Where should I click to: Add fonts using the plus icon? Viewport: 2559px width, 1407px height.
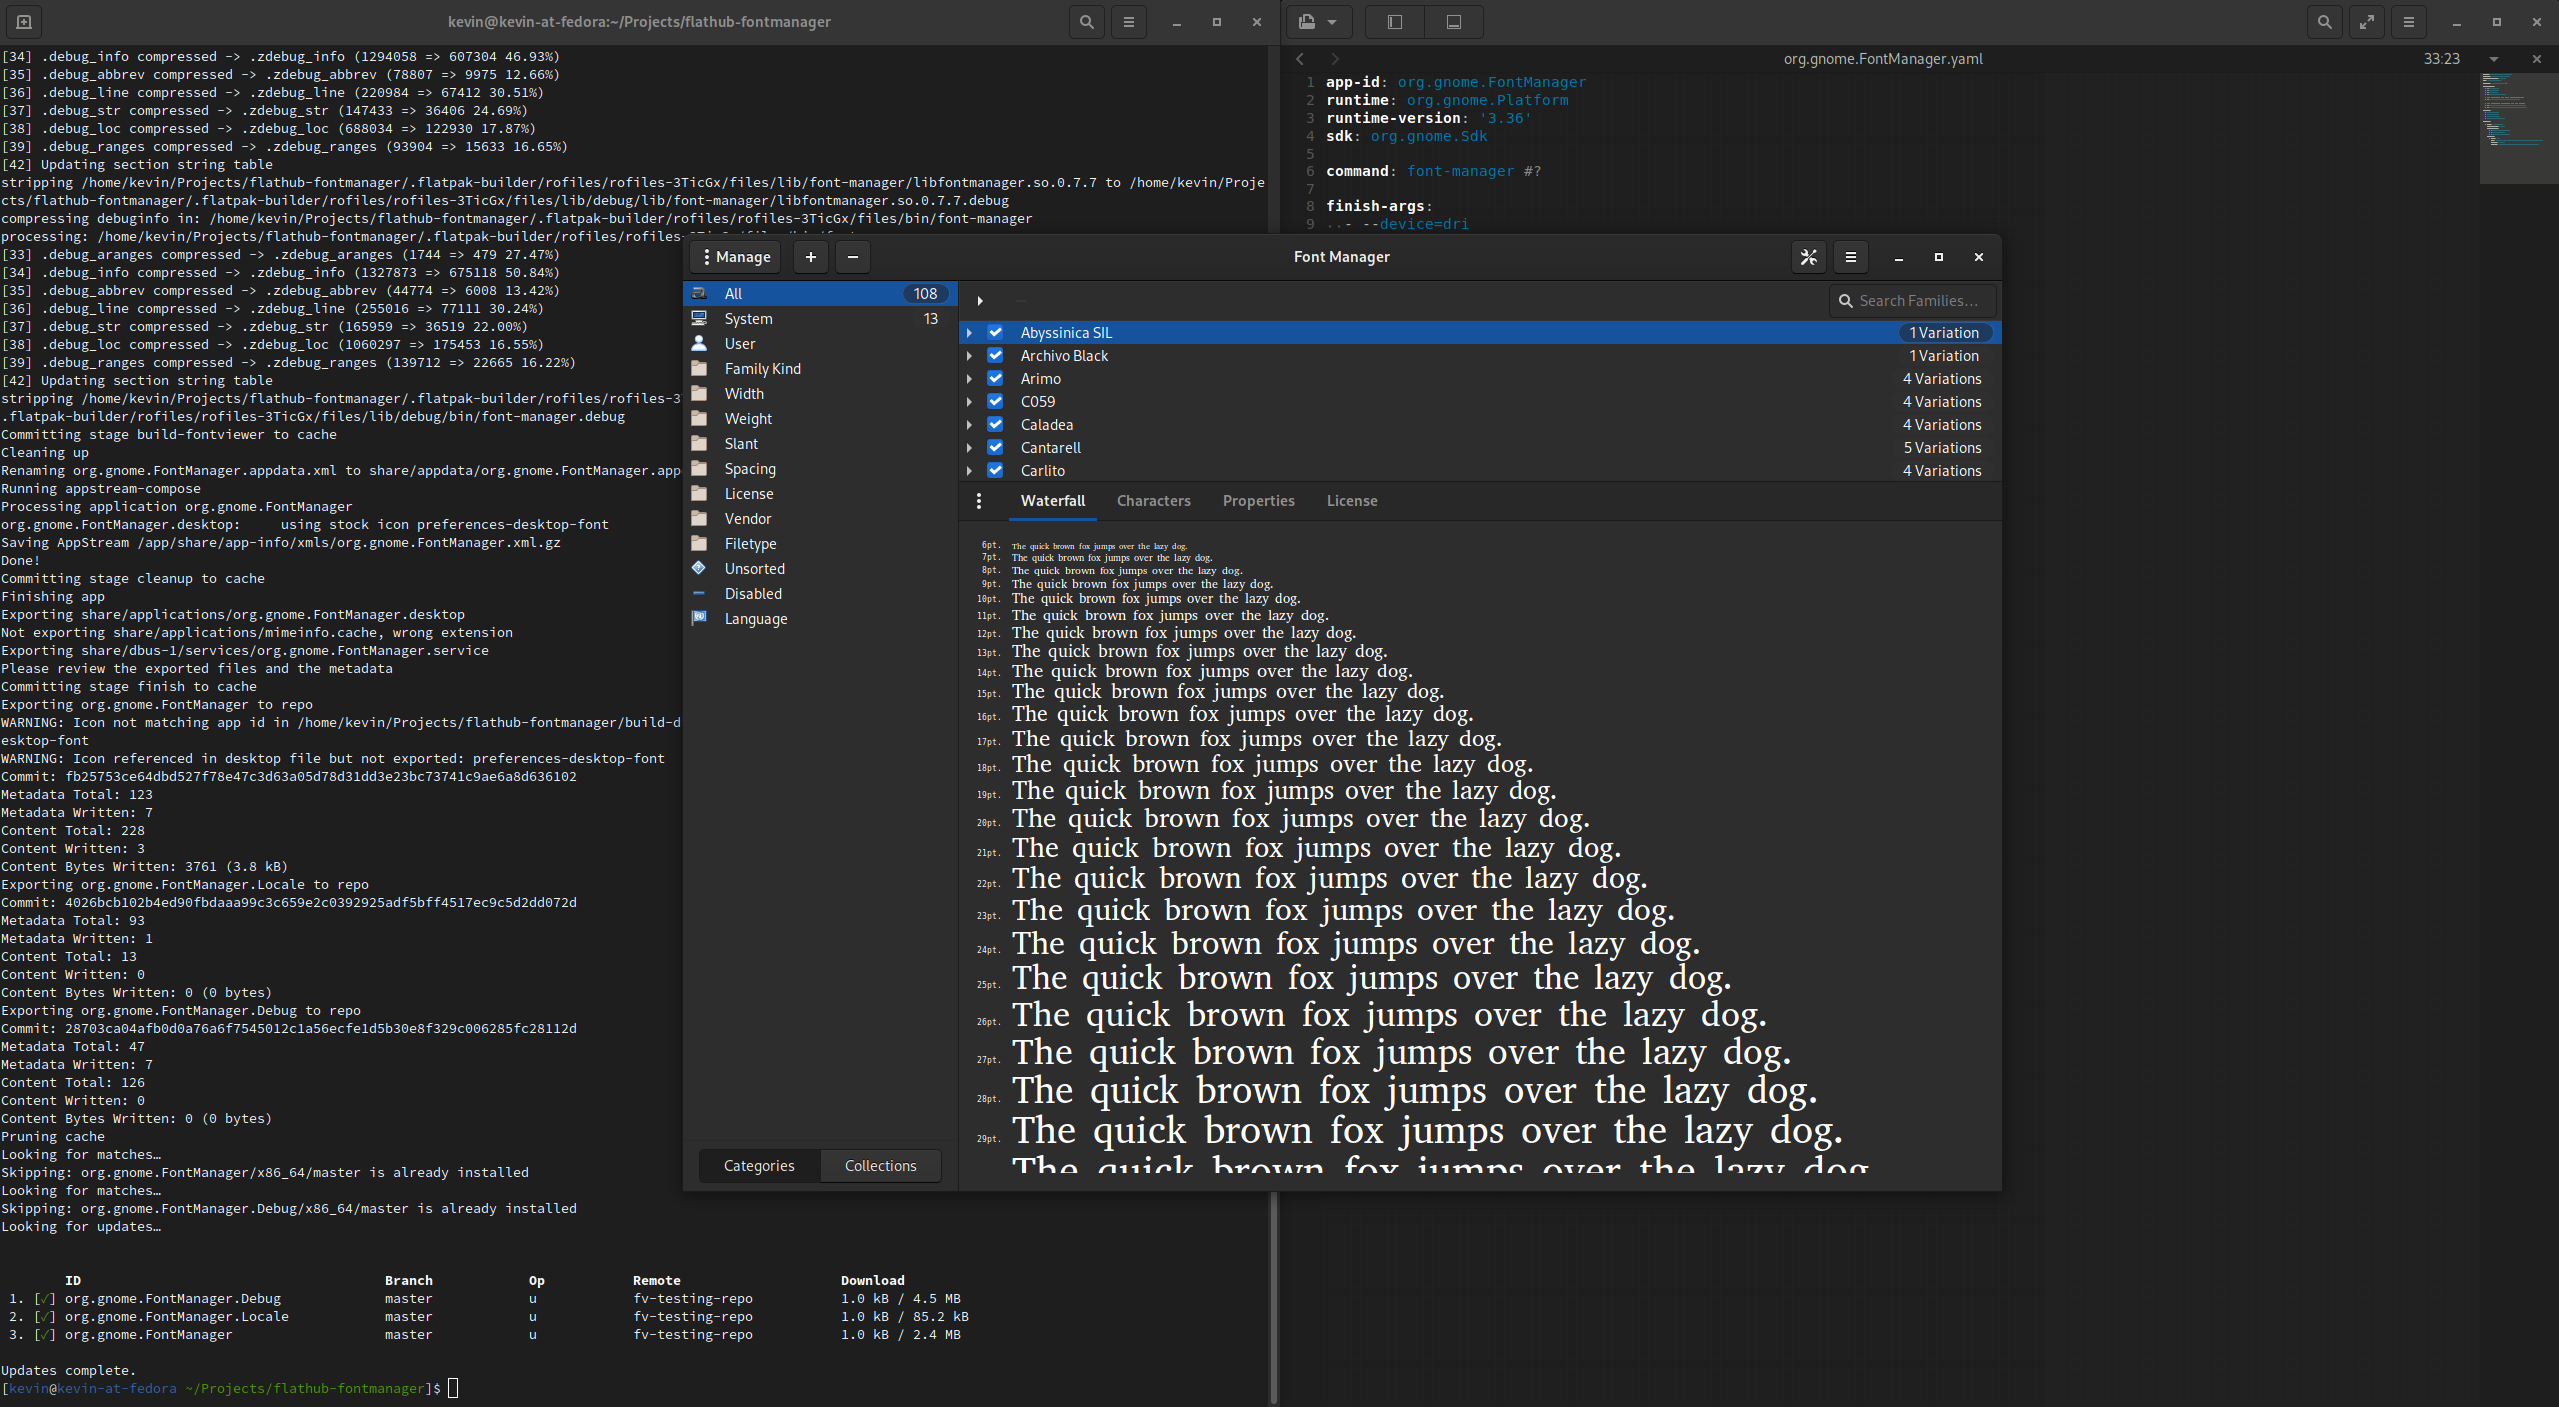coord(810,257)
